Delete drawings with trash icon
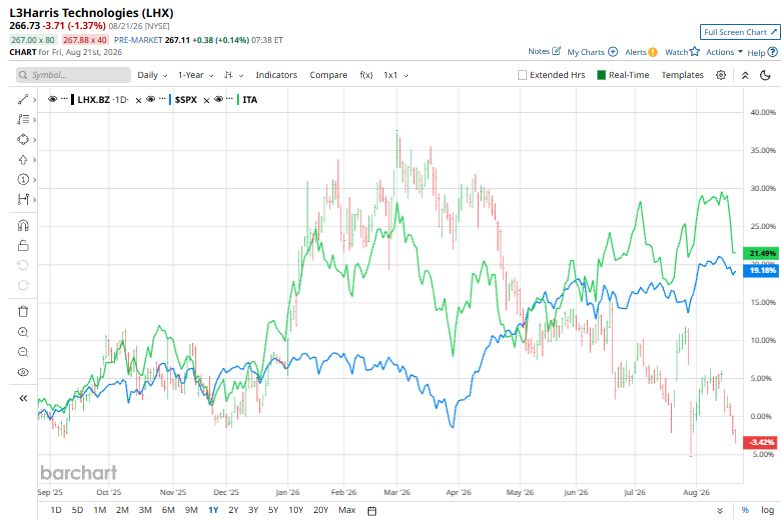Screen dimensions: 782x522 [23, 312]
